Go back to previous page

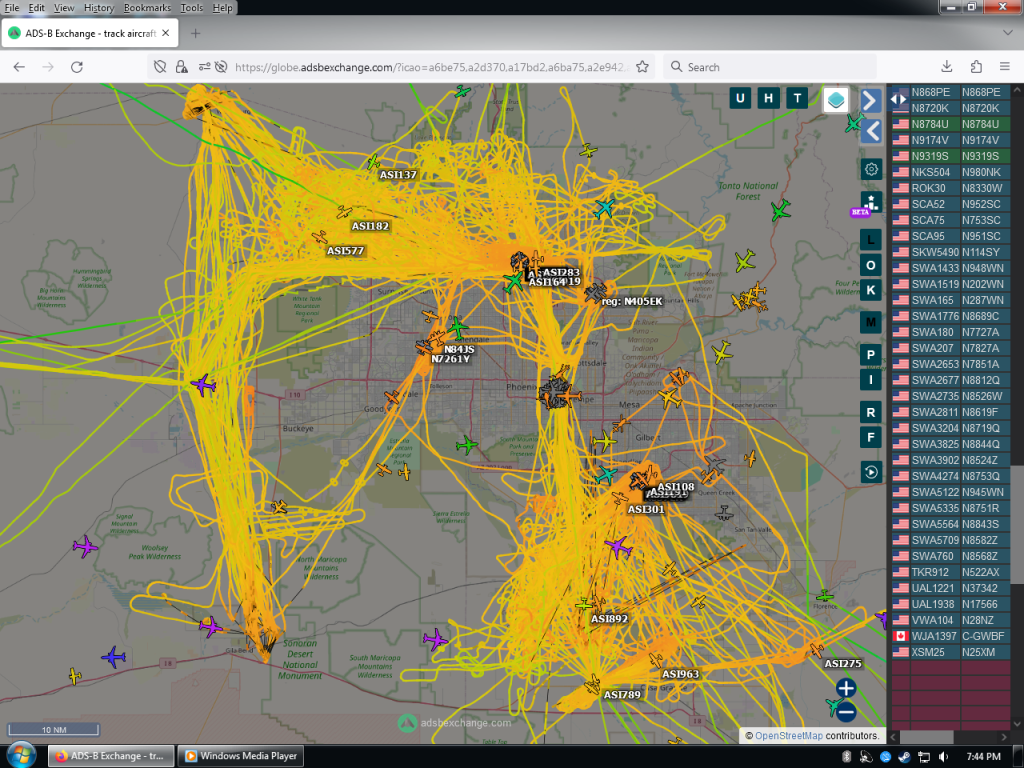19,67
